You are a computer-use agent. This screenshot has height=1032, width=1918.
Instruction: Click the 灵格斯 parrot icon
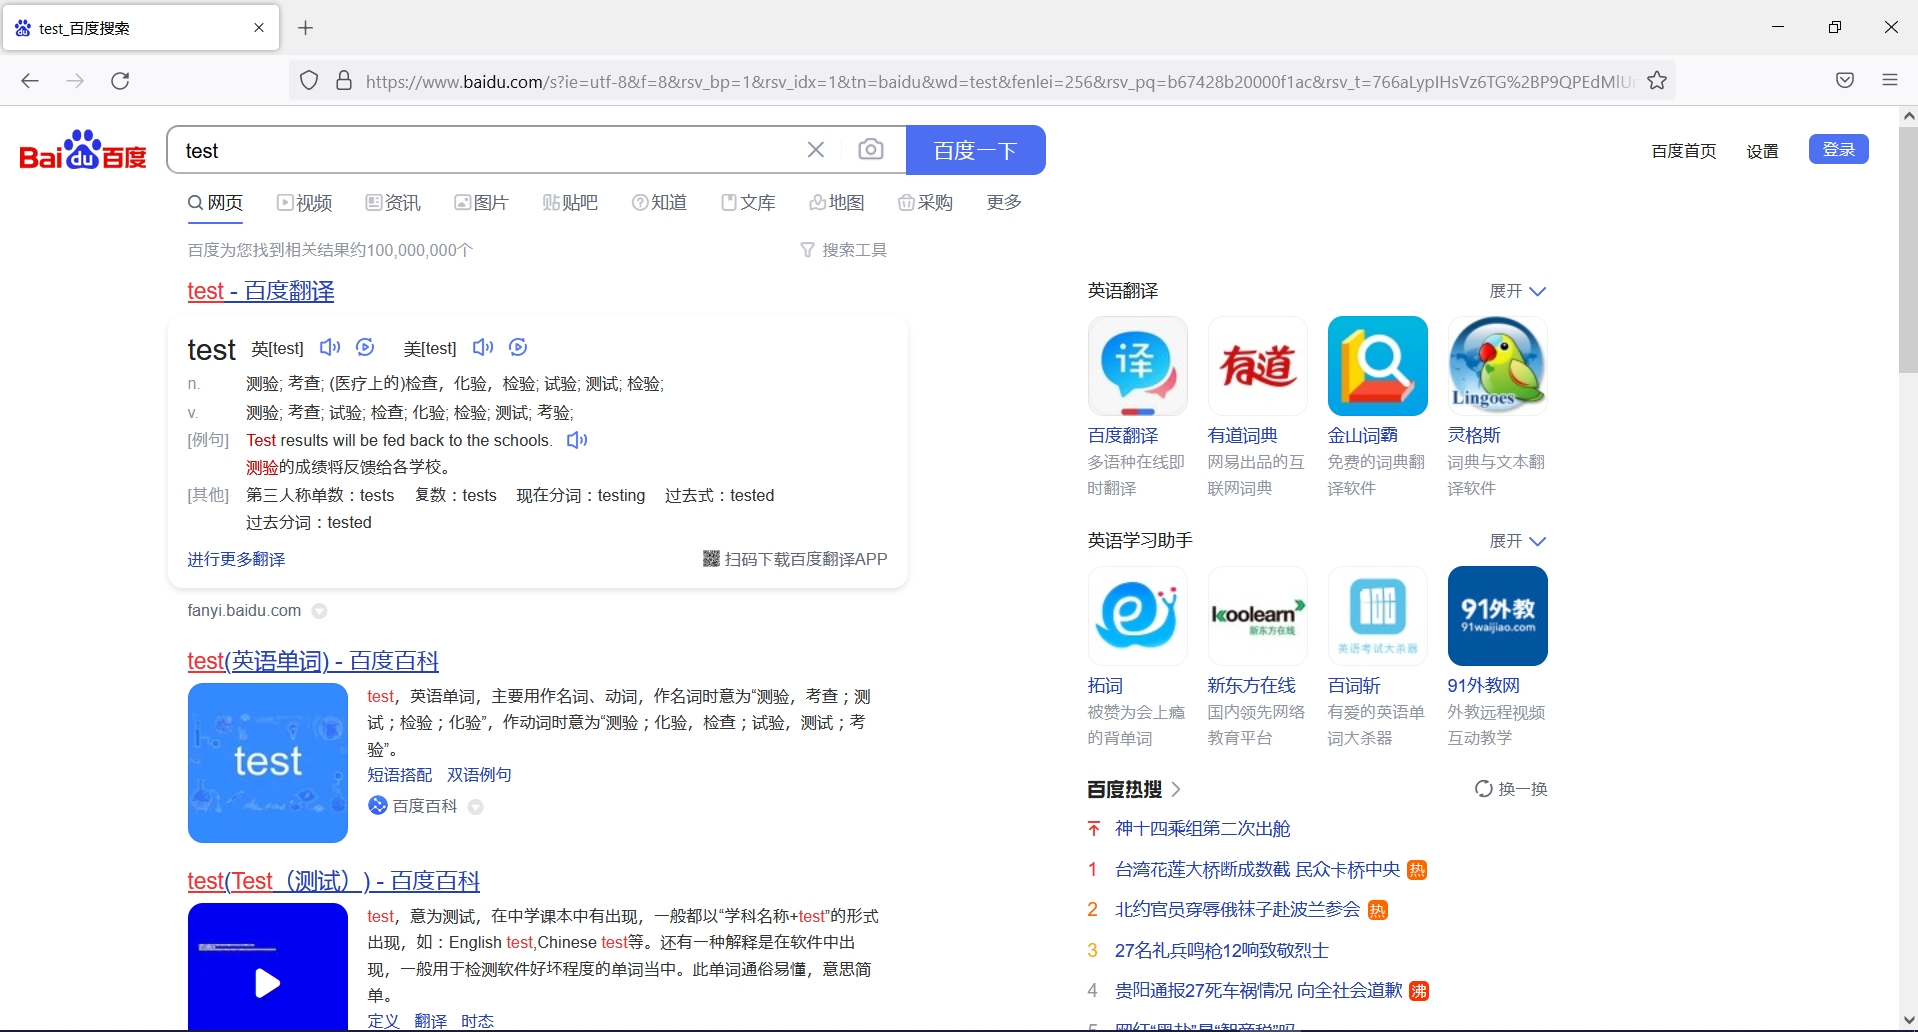(1496, 366)
